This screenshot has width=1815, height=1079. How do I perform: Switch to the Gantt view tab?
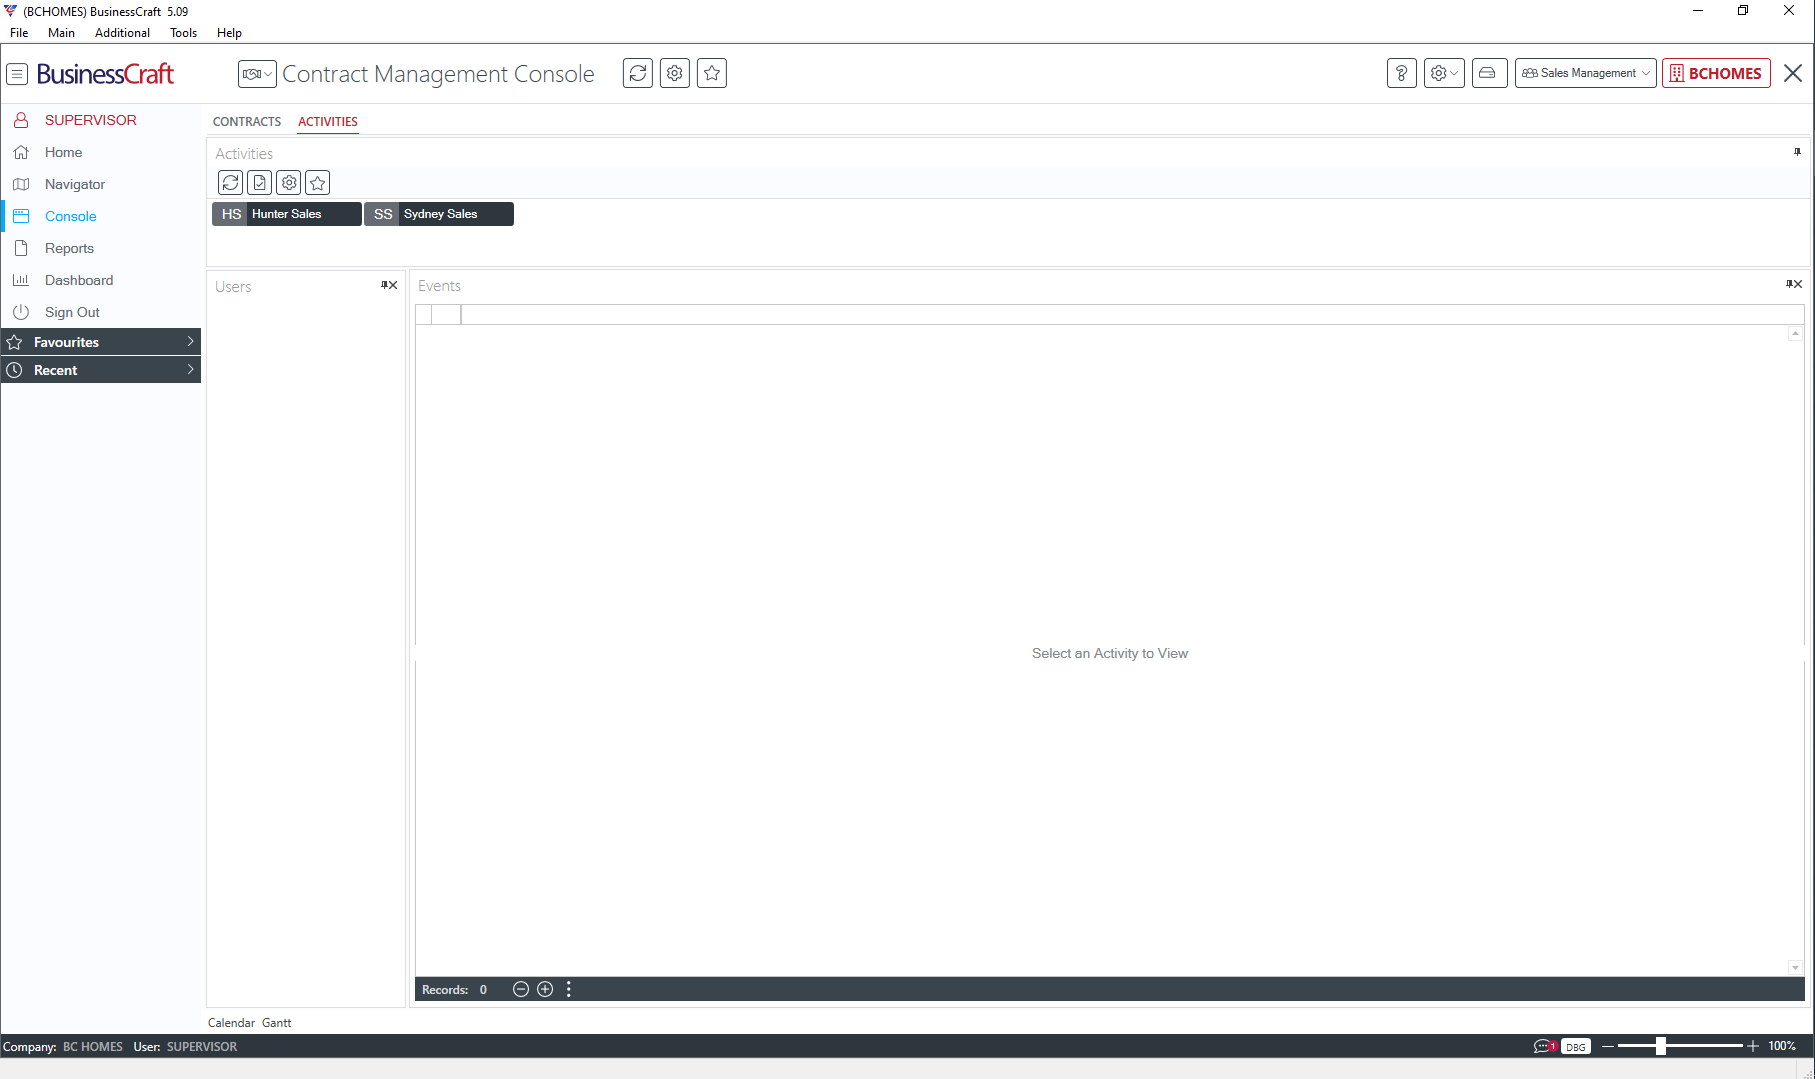(x=277, y=1023)
